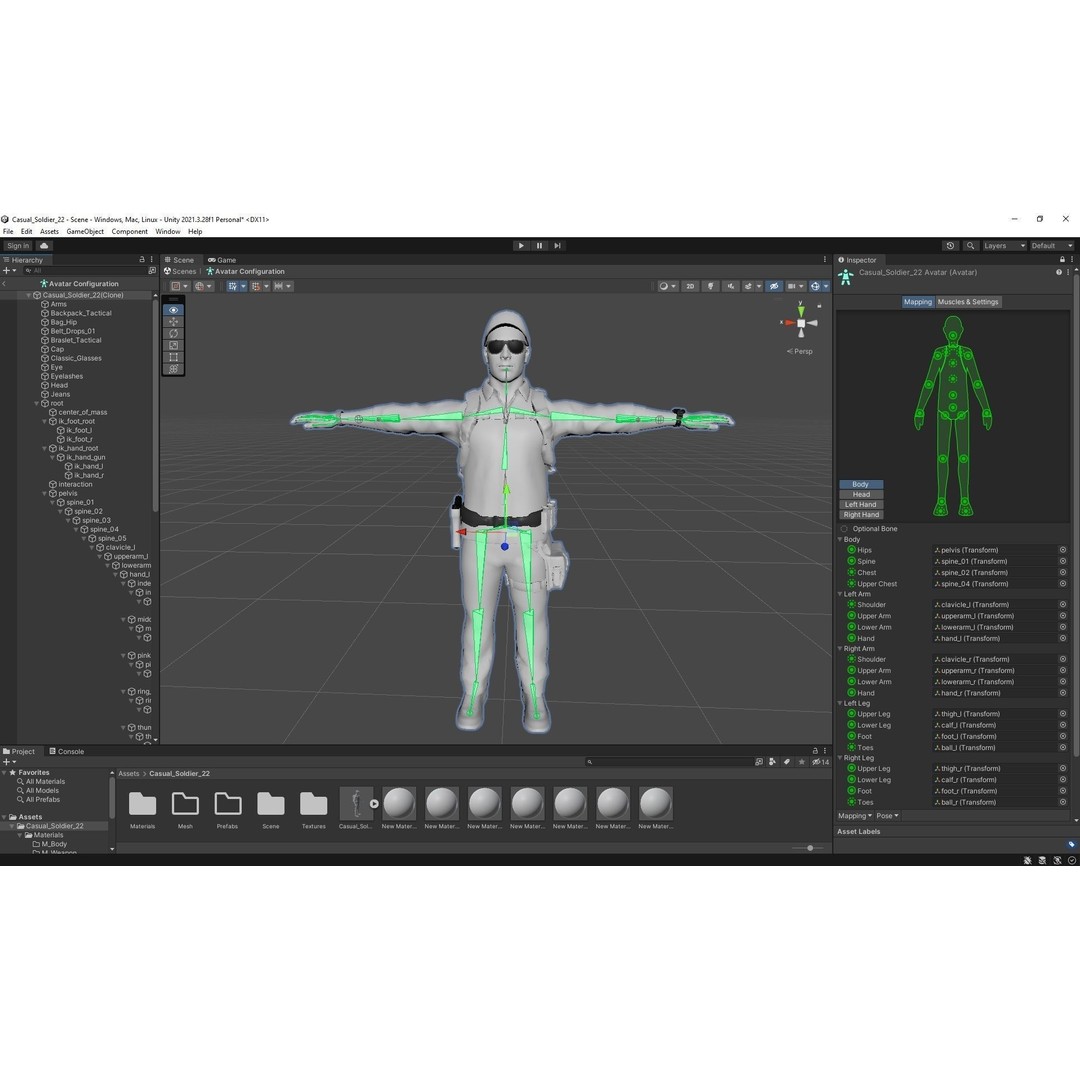Select the Move tool in the Scene toolbar
The height and width of the screenshot is (1080, 1080).
coord(173,321)
